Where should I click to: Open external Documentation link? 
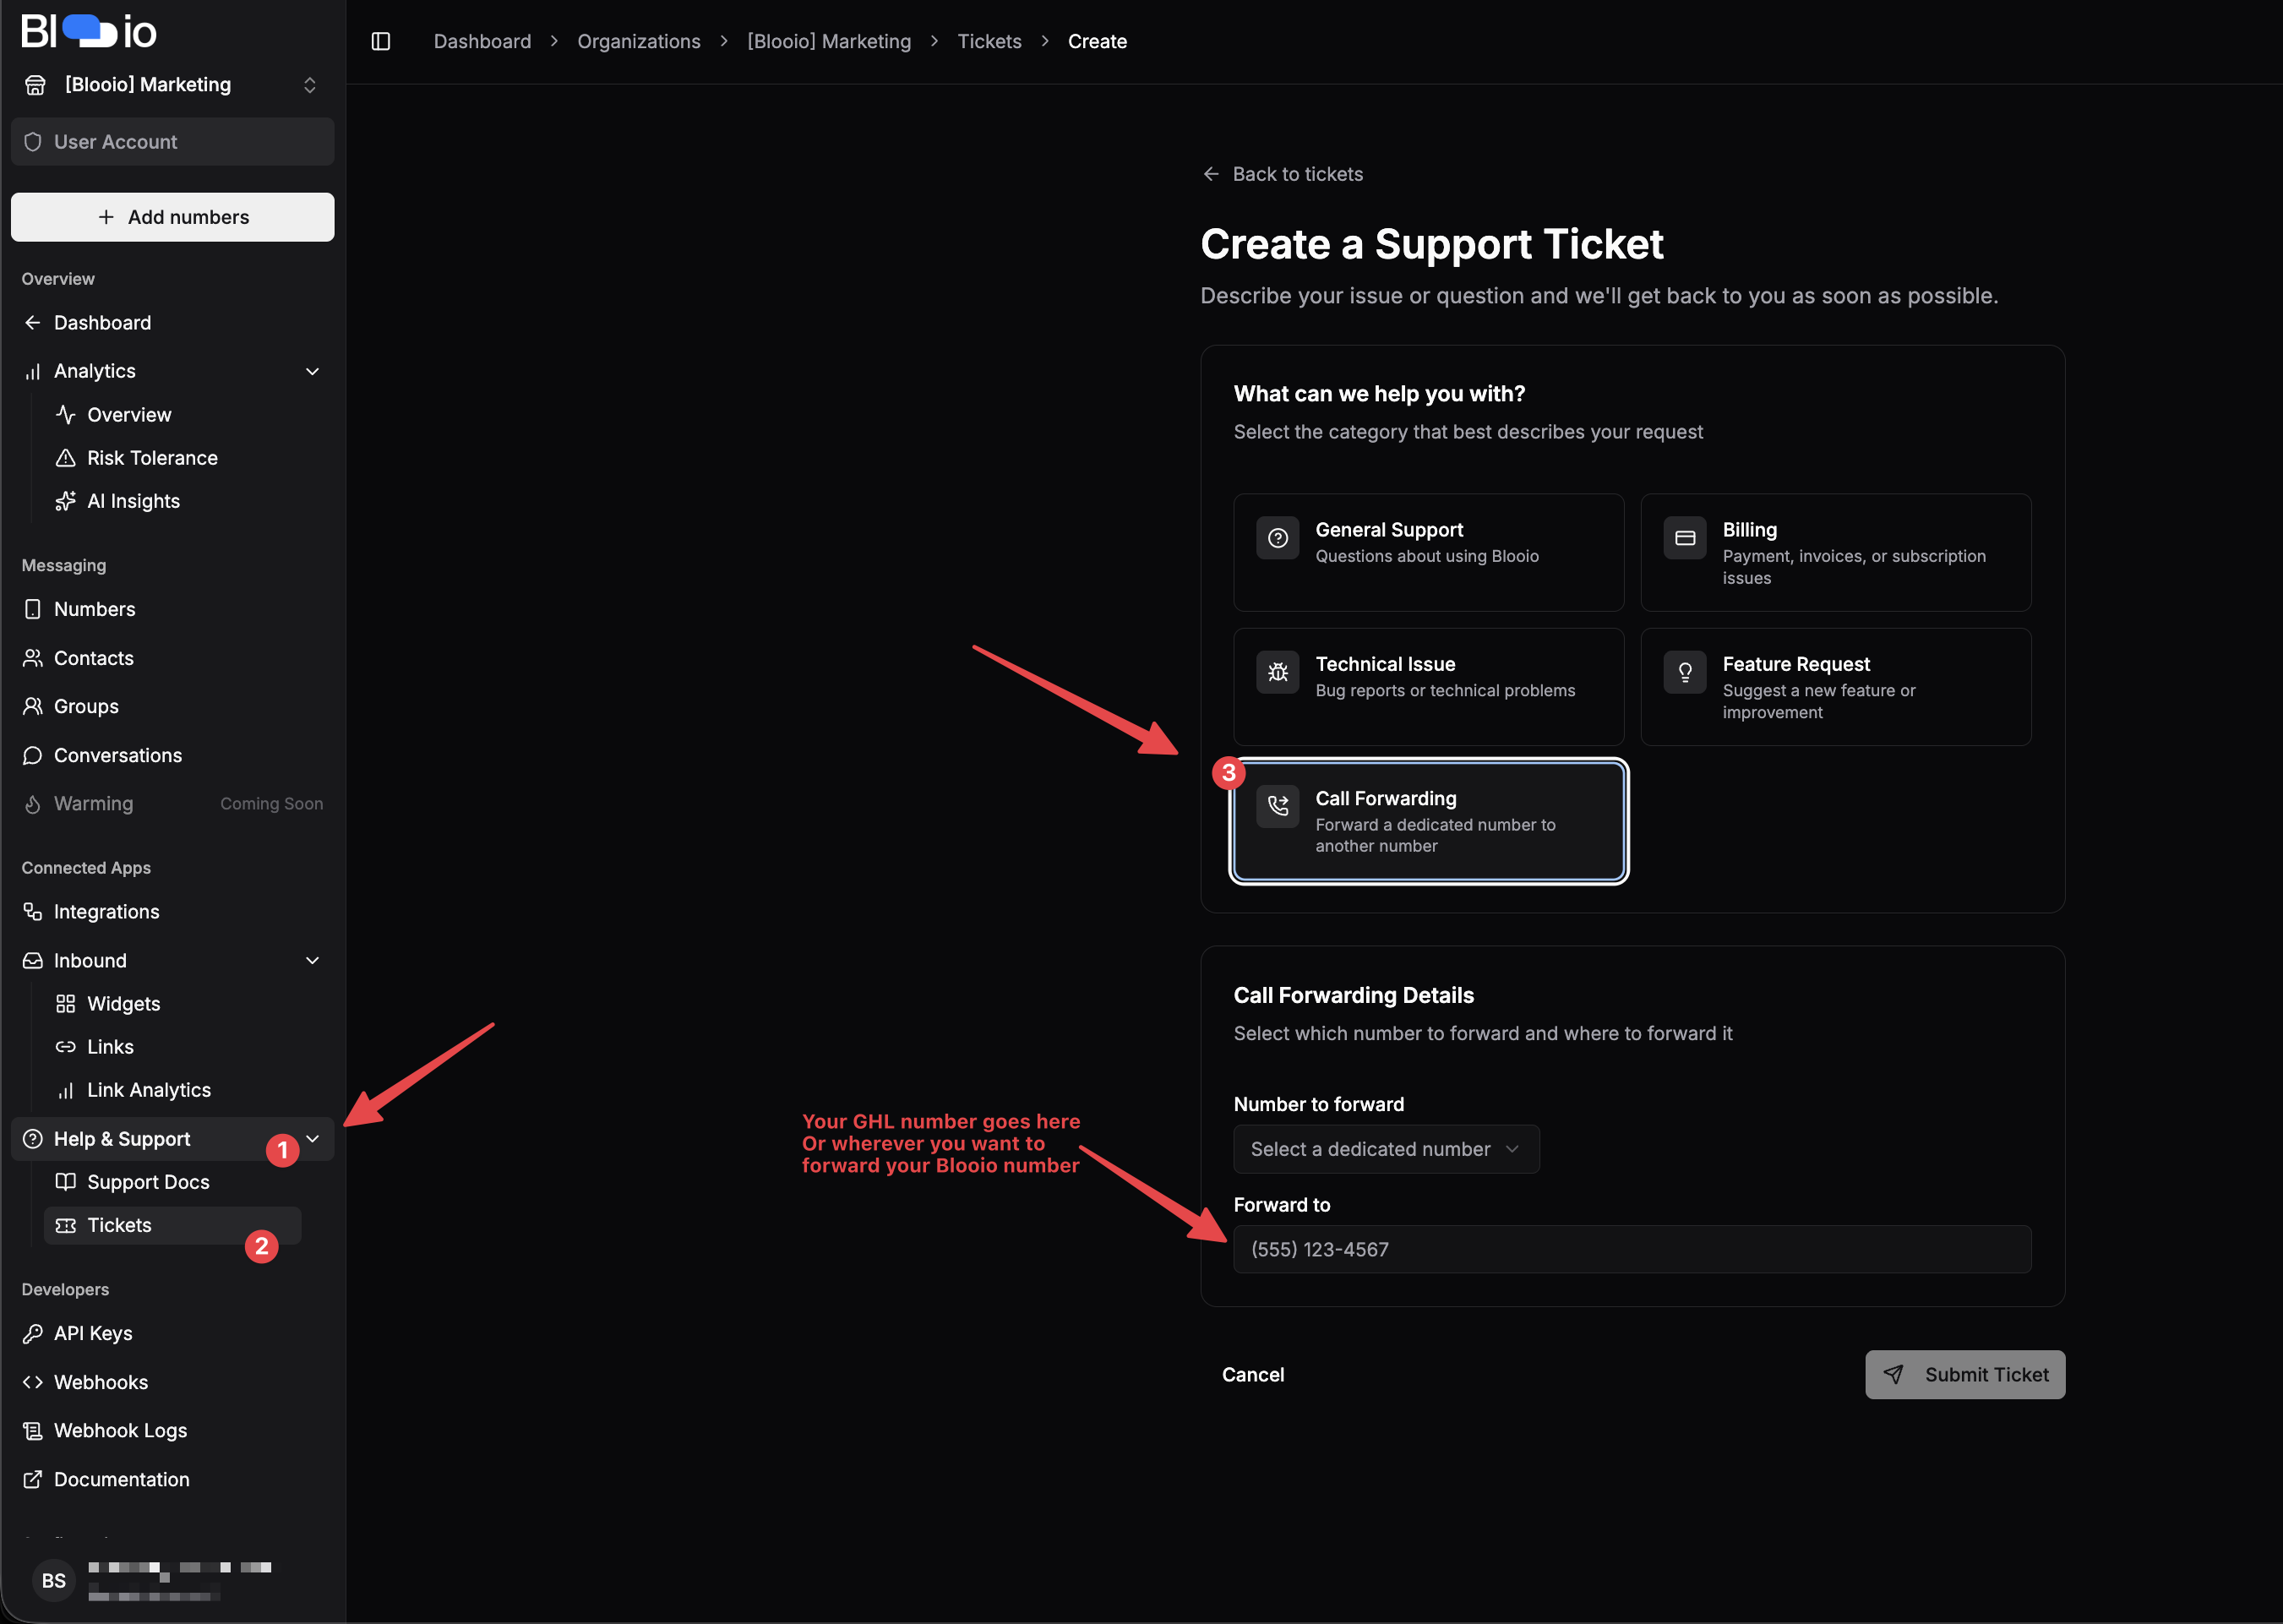click(x=172, y=1479)
